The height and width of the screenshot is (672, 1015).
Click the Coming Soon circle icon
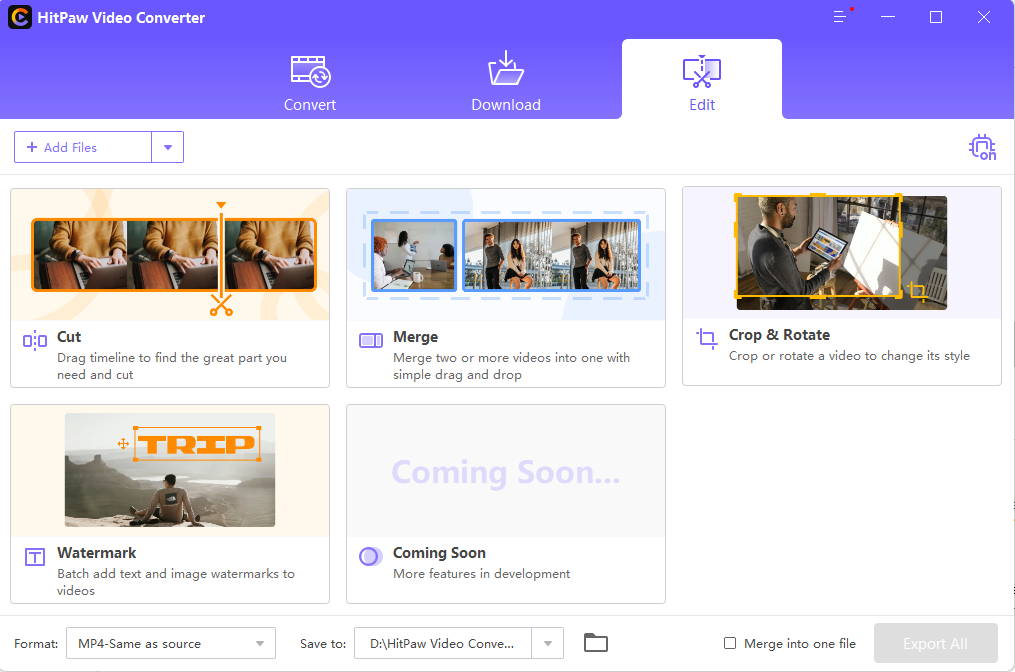[x=369, y=556]
